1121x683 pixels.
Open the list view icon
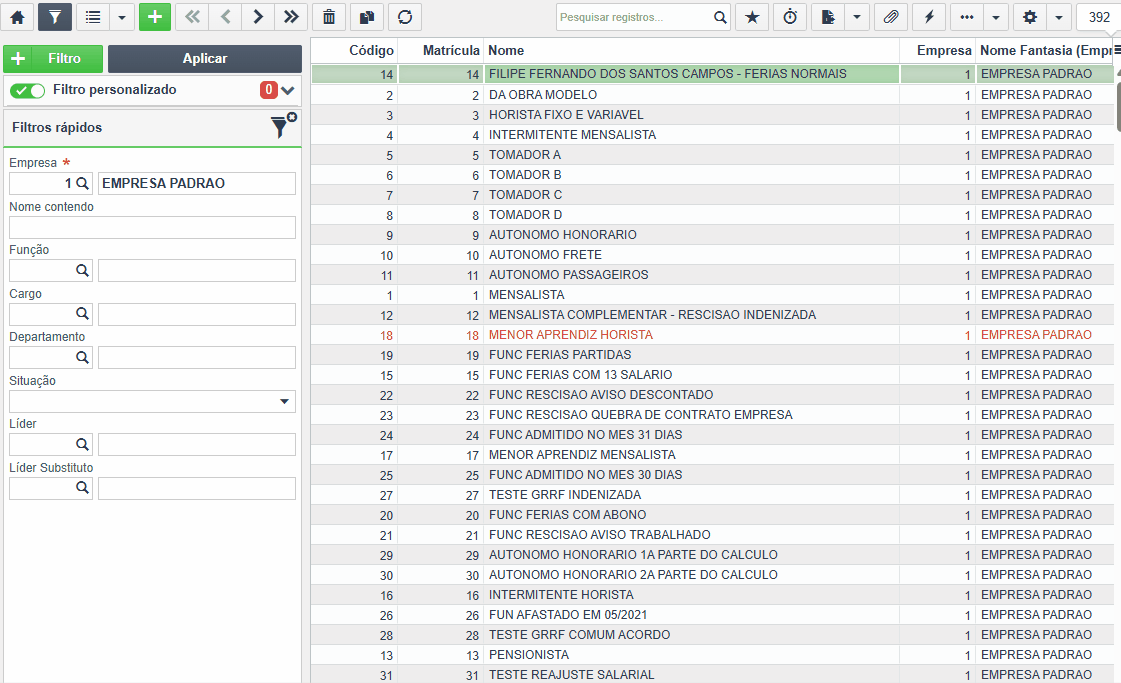(x=93, y=17)
